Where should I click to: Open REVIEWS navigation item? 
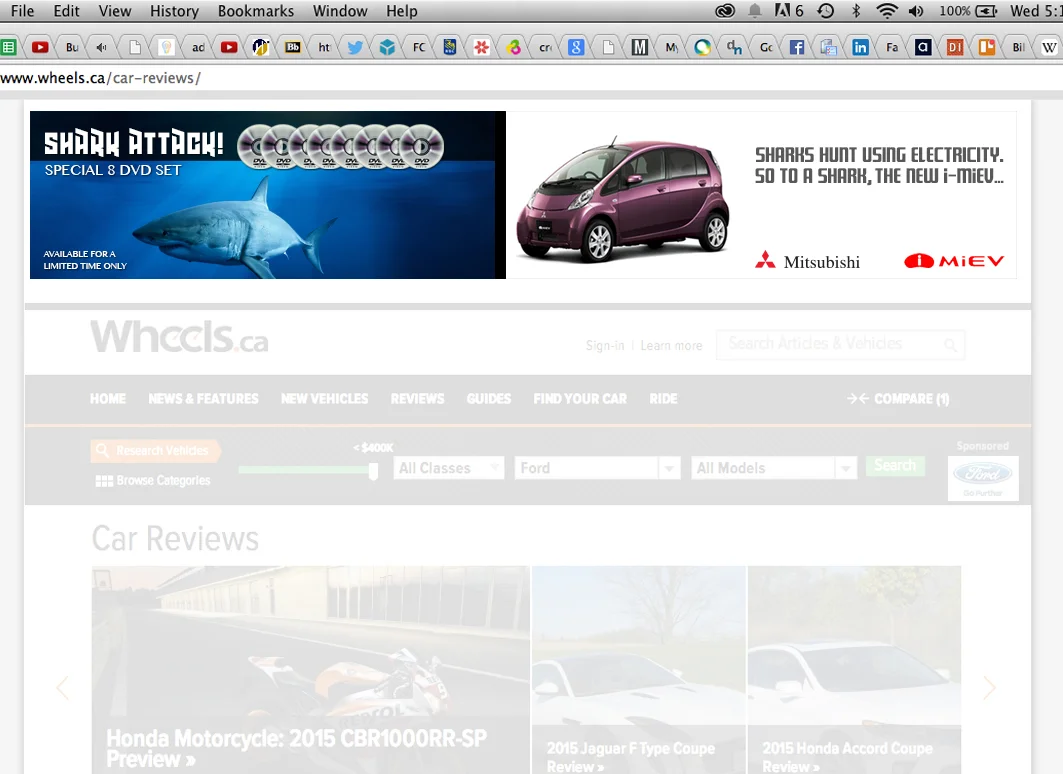pyautogui.click(x=418, y=399)
